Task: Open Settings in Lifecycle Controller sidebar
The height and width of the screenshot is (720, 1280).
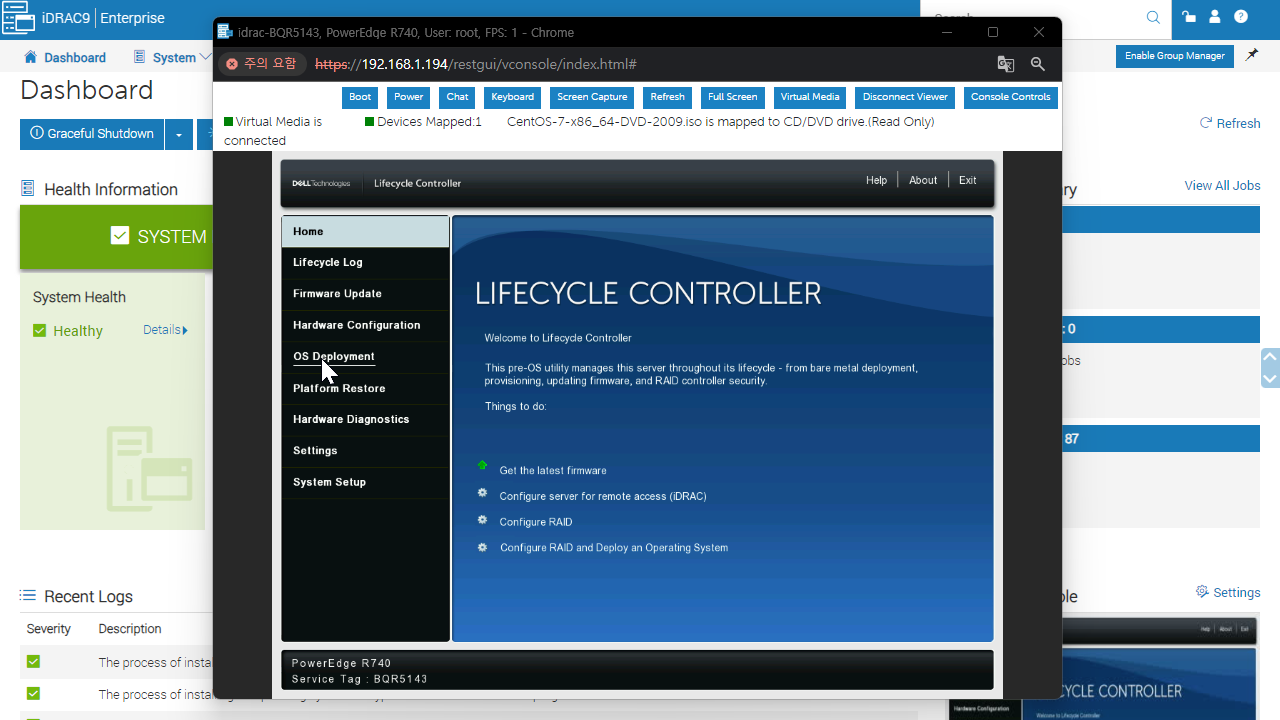Action: pyautogui.click(x=365, y=451)
